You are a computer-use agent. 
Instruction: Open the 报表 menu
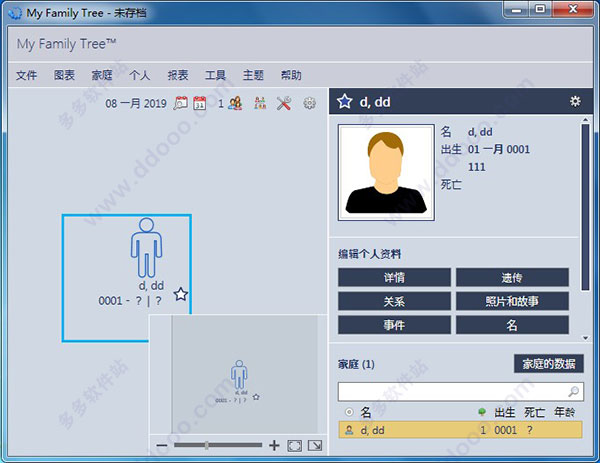[x=178, y=75]
